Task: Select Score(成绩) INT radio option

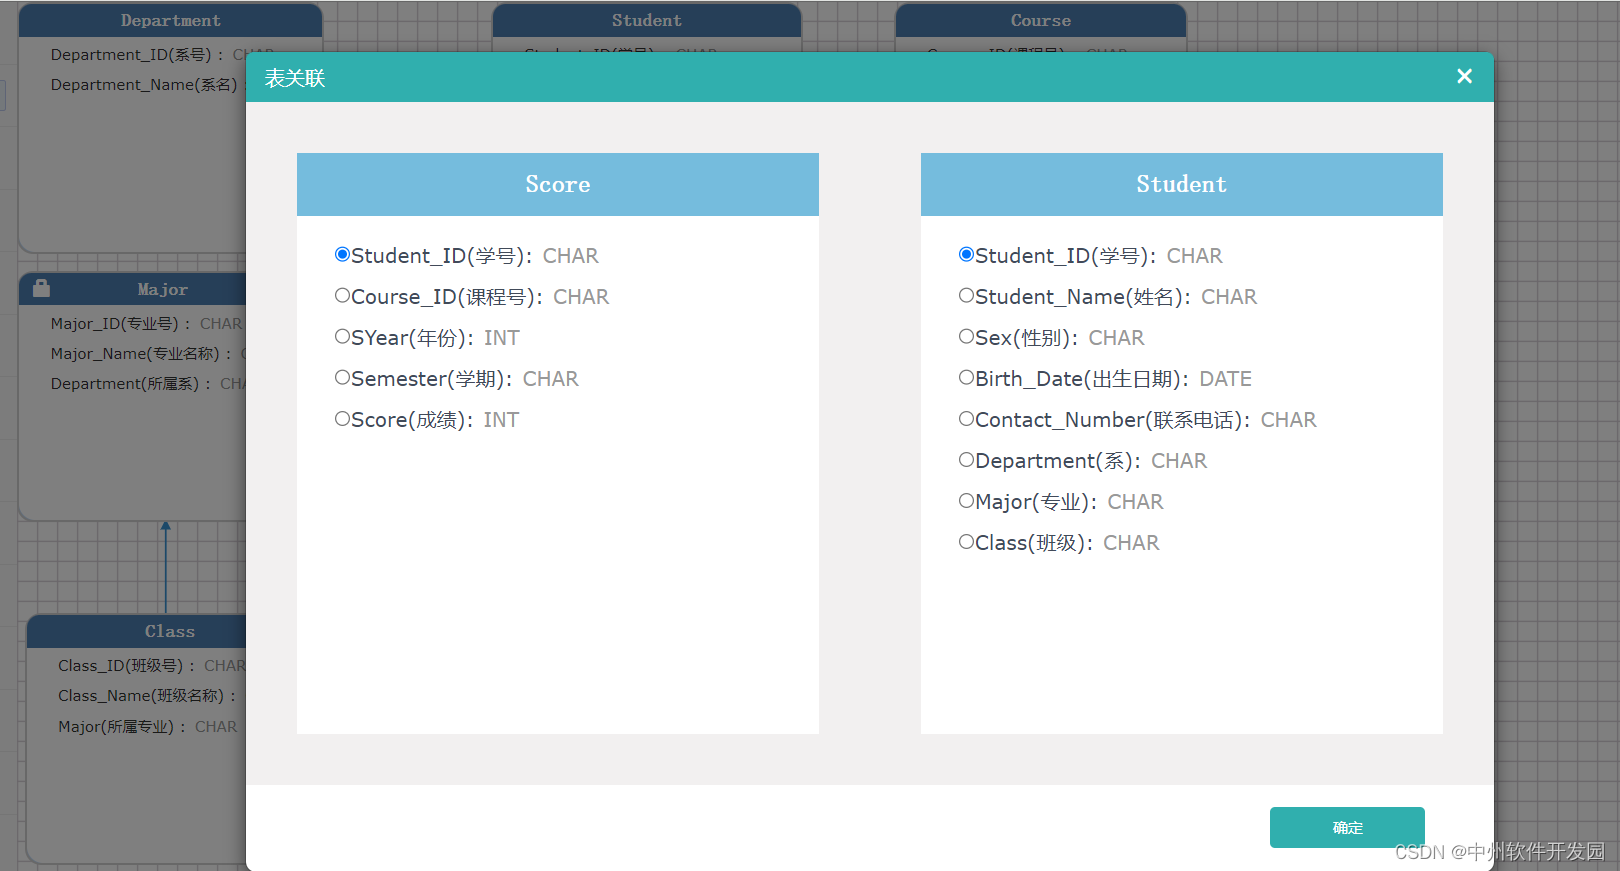Action: coord(342,418)
